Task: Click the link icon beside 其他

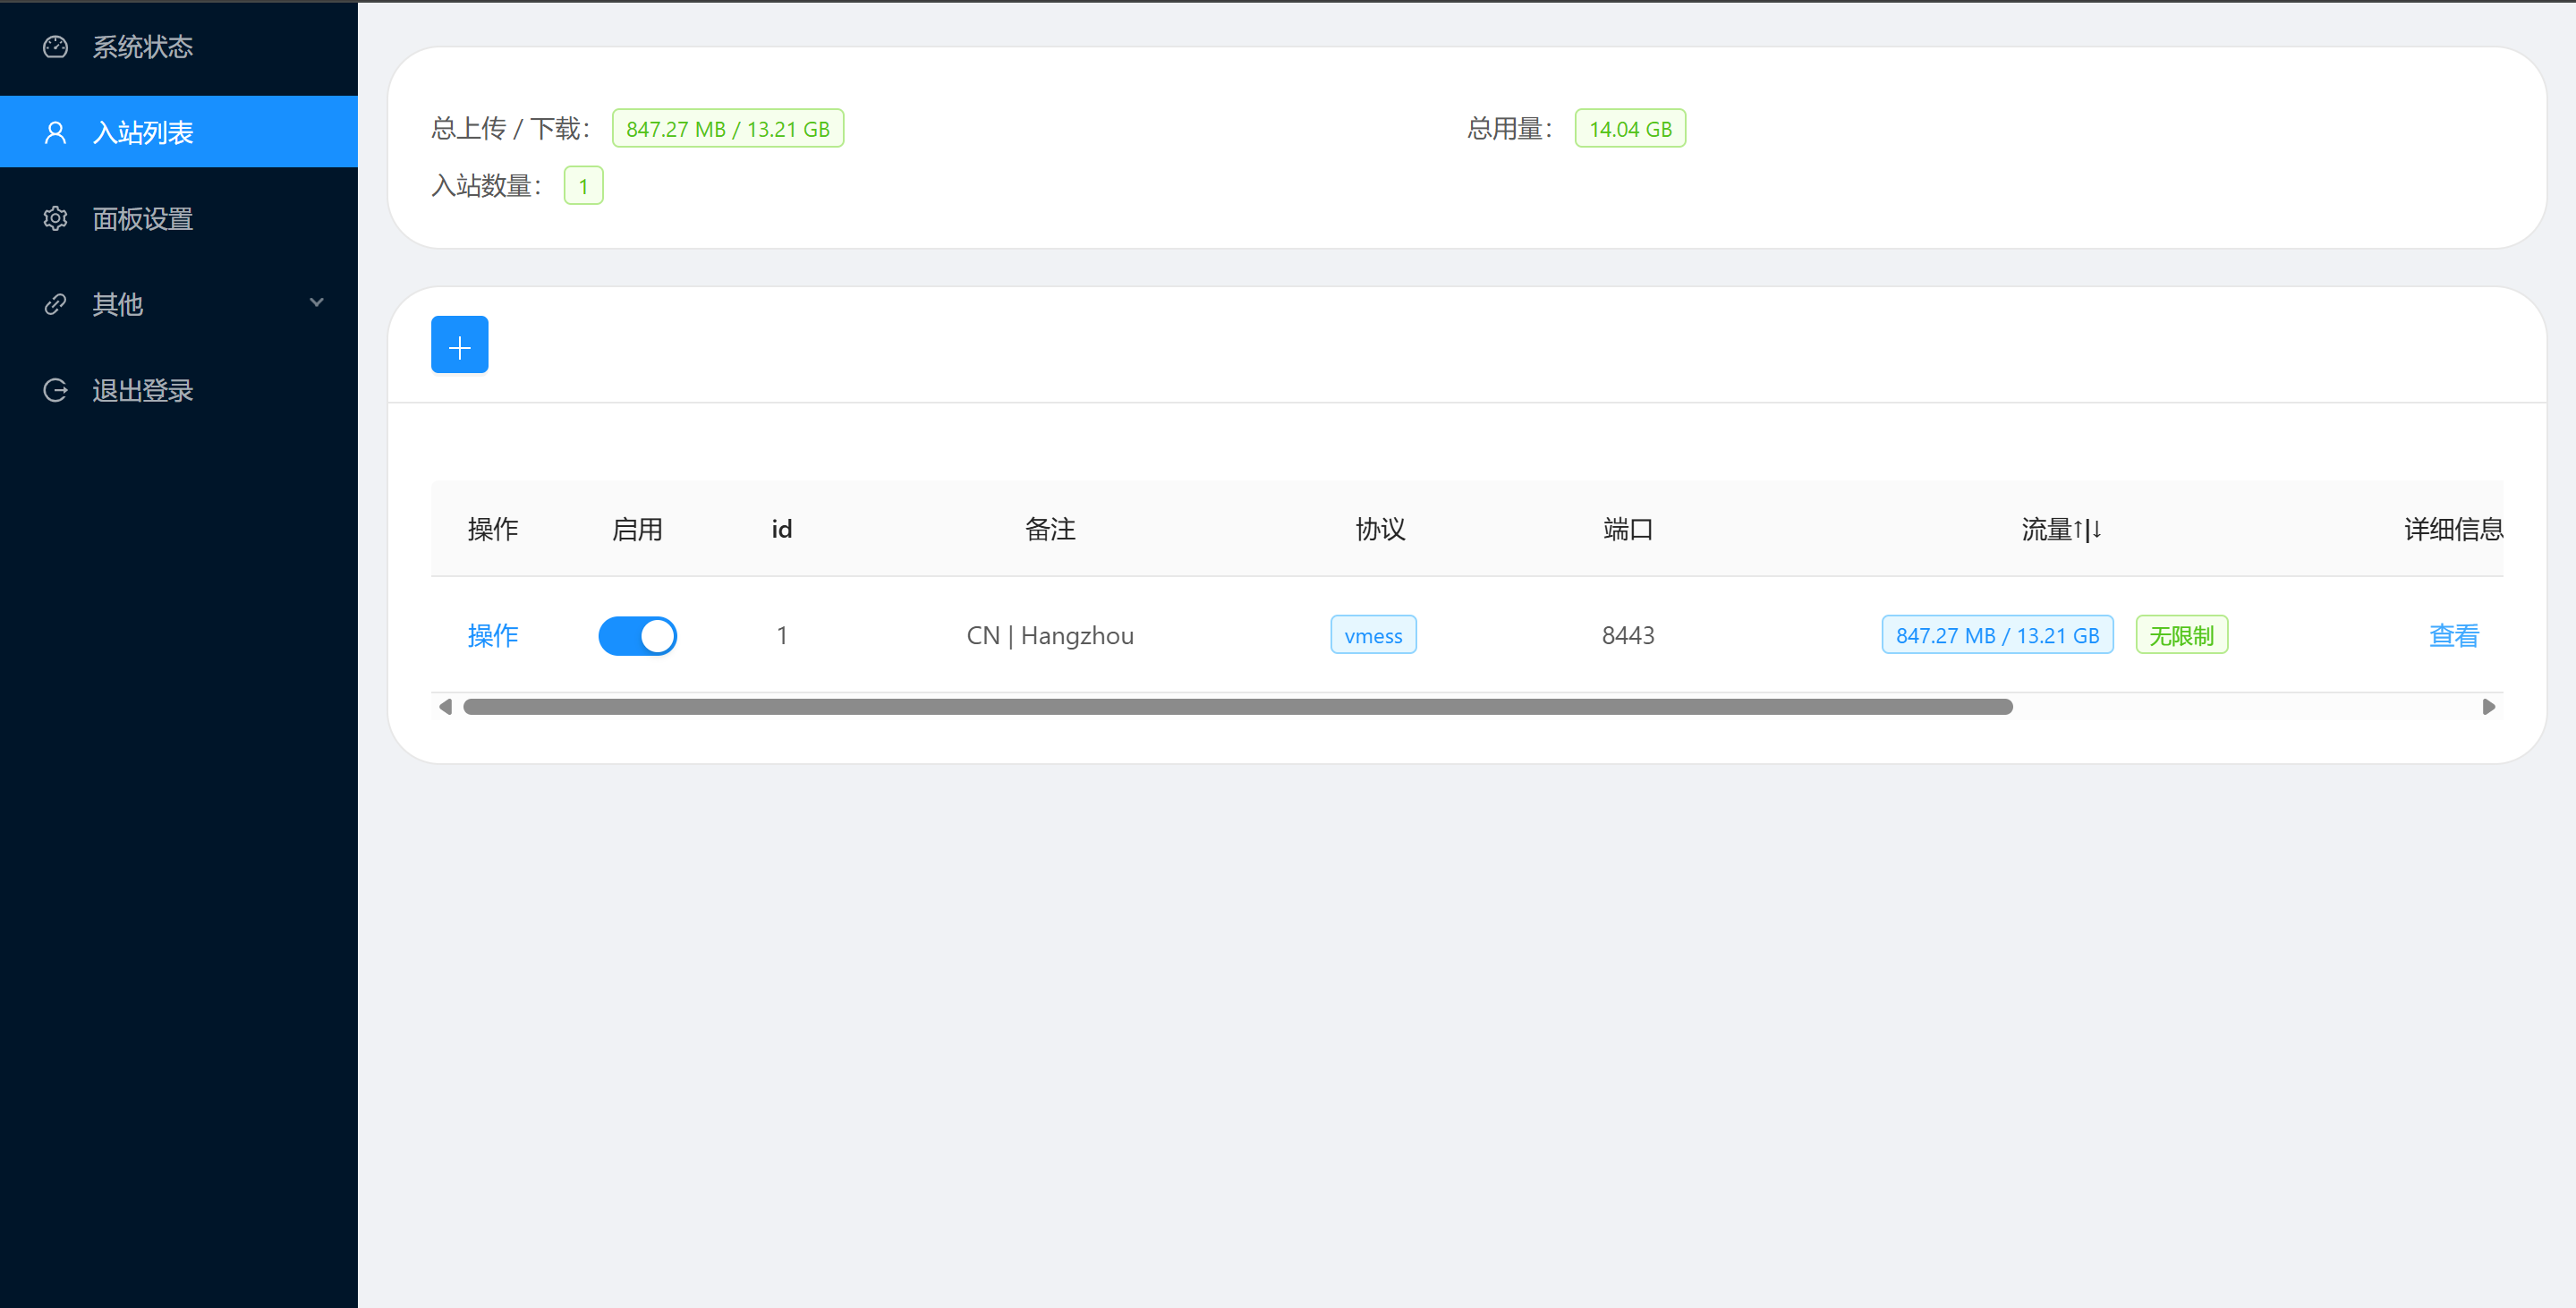Action: point(55,304)
